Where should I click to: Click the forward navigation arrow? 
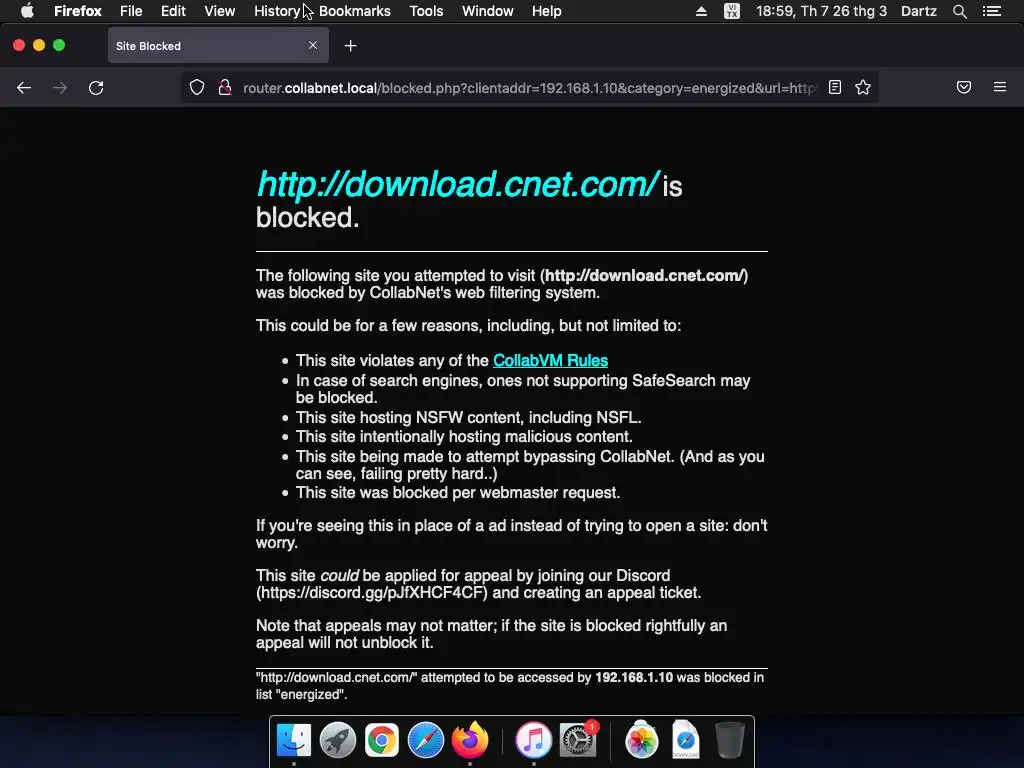60,88
